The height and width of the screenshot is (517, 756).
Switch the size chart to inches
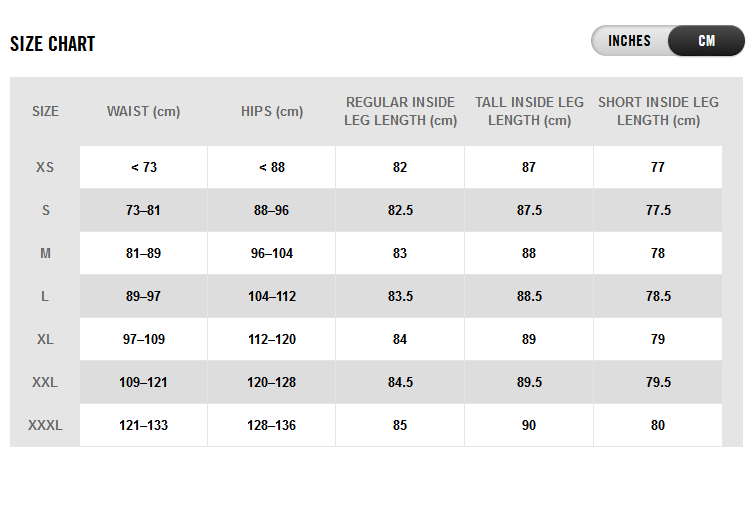[630, 41]
